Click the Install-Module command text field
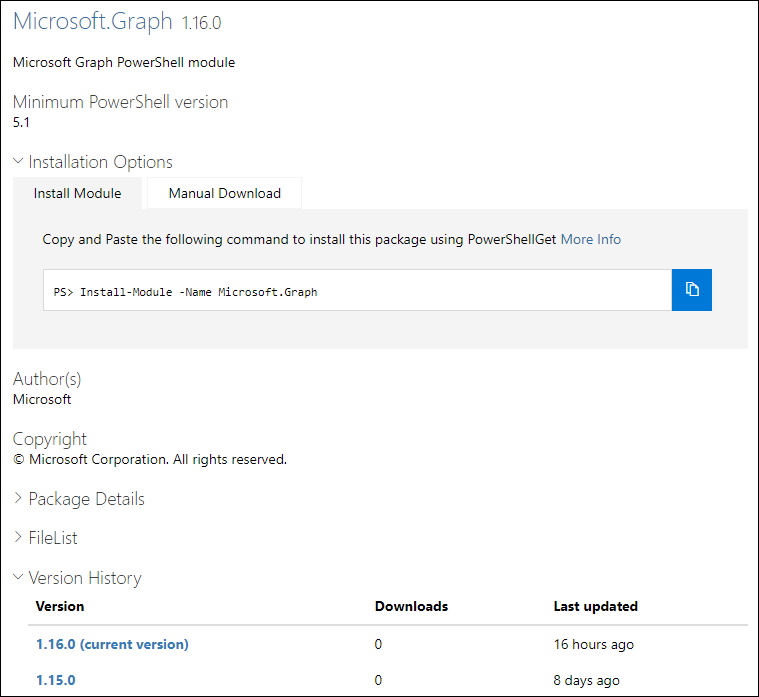The width and height of the screenshot is (759, 697). coord(357,290)
